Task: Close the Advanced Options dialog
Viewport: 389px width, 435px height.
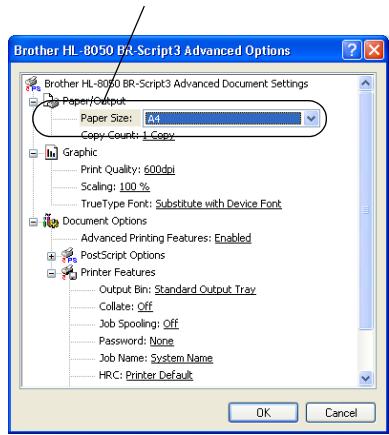Action: coord(374,50)
